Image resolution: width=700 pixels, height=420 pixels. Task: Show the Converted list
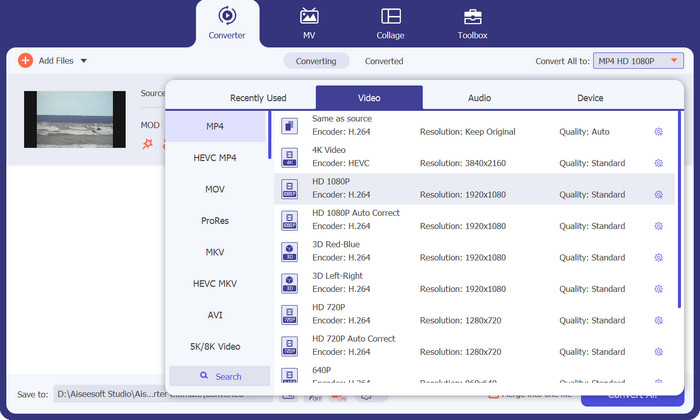384,61
